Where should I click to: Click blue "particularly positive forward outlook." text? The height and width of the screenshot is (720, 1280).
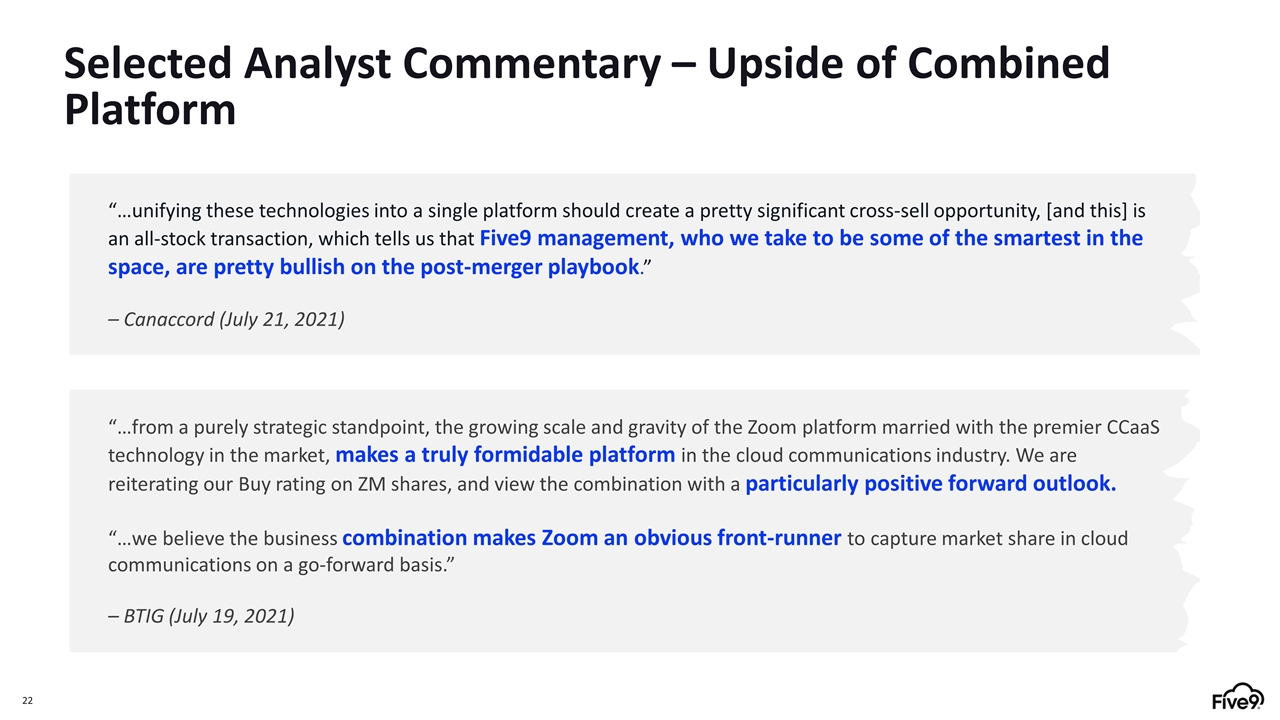pyautogui.click(x=930, y=484)
